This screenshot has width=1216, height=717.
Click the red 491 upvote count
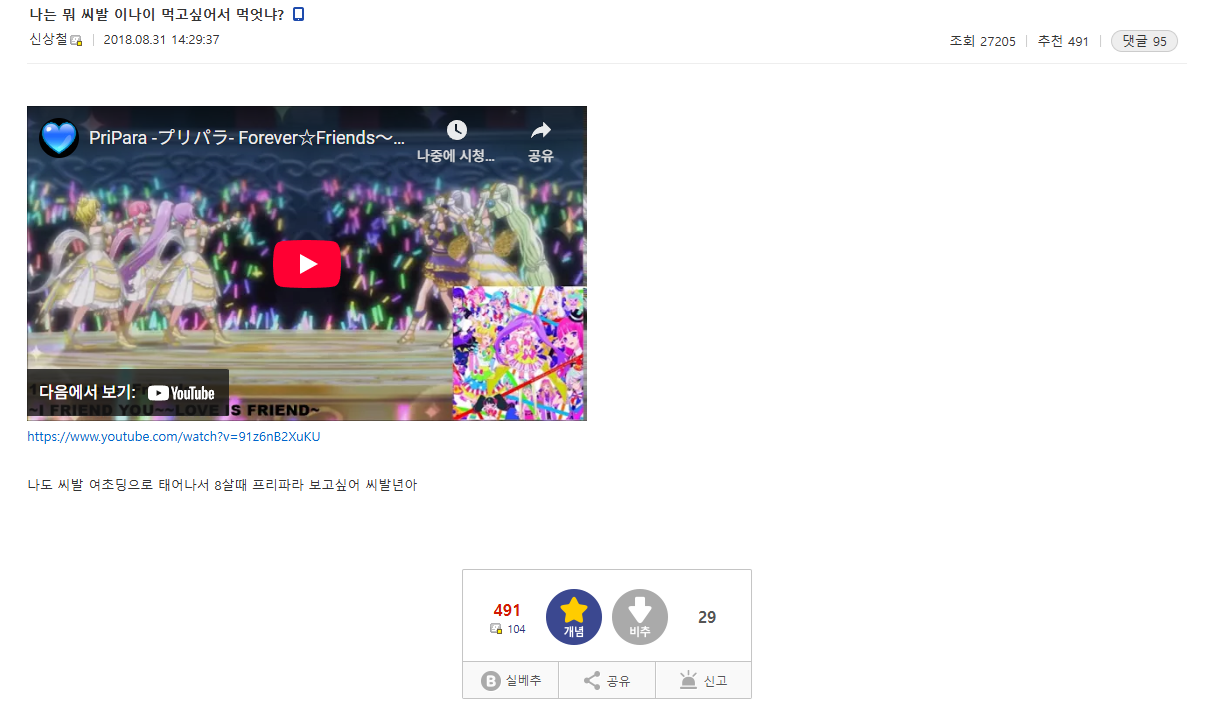(x=507, y=610)
